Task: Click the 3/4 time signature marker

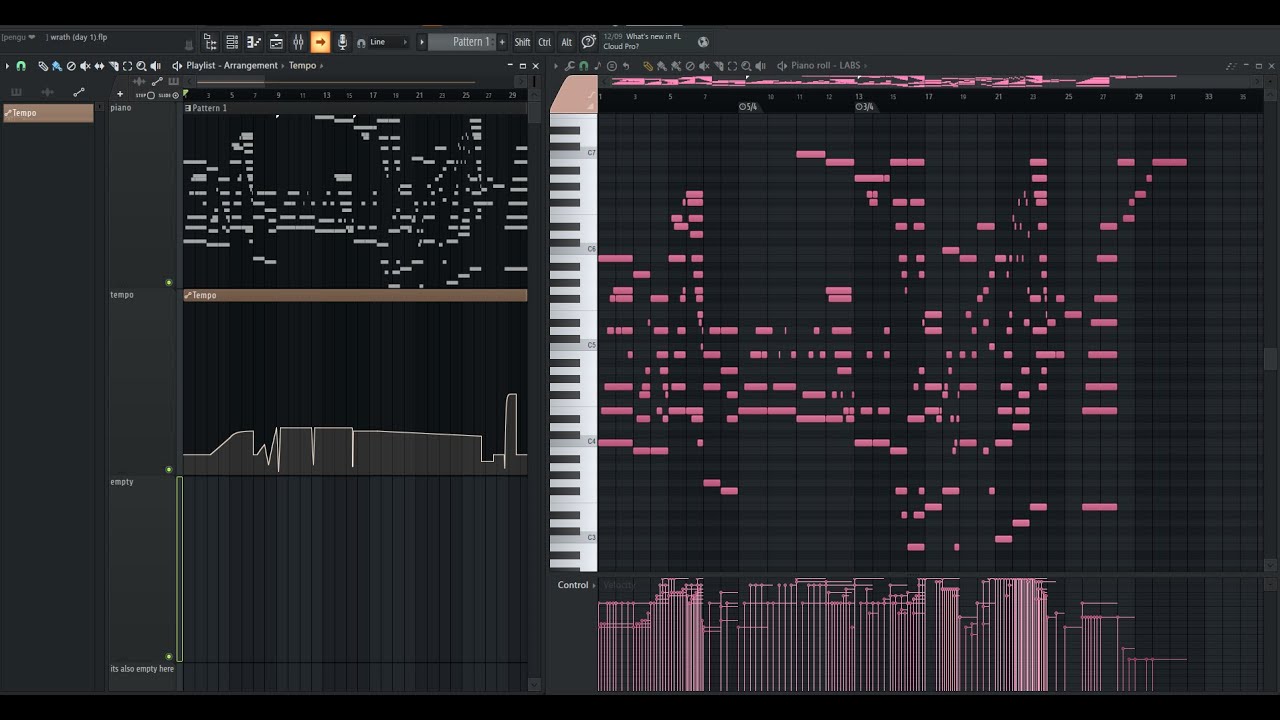Action: tap(865, 107)
